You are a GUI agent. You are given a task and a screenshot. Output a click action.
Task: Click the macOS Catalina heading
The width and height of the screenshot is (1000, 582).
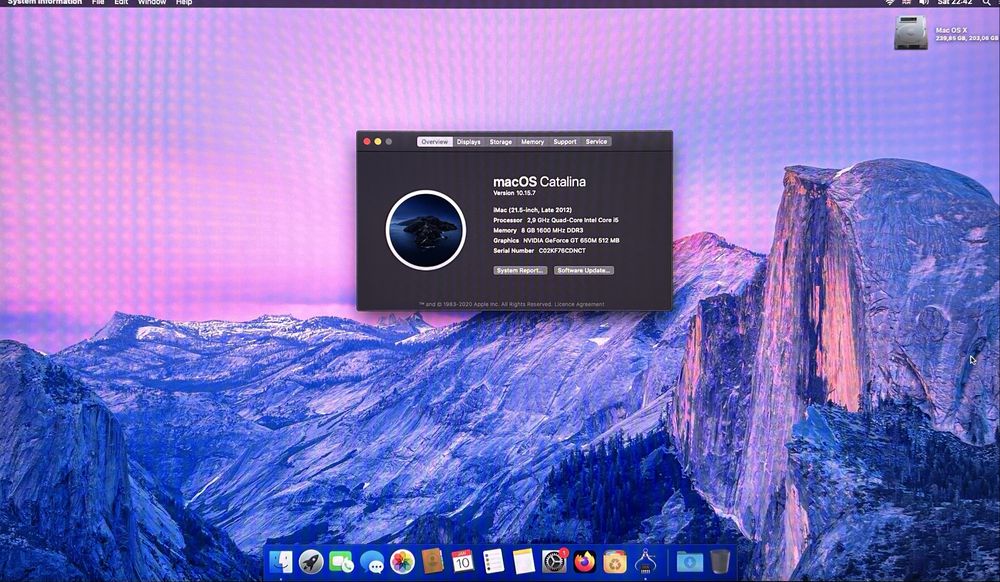[x=539, y=182]
